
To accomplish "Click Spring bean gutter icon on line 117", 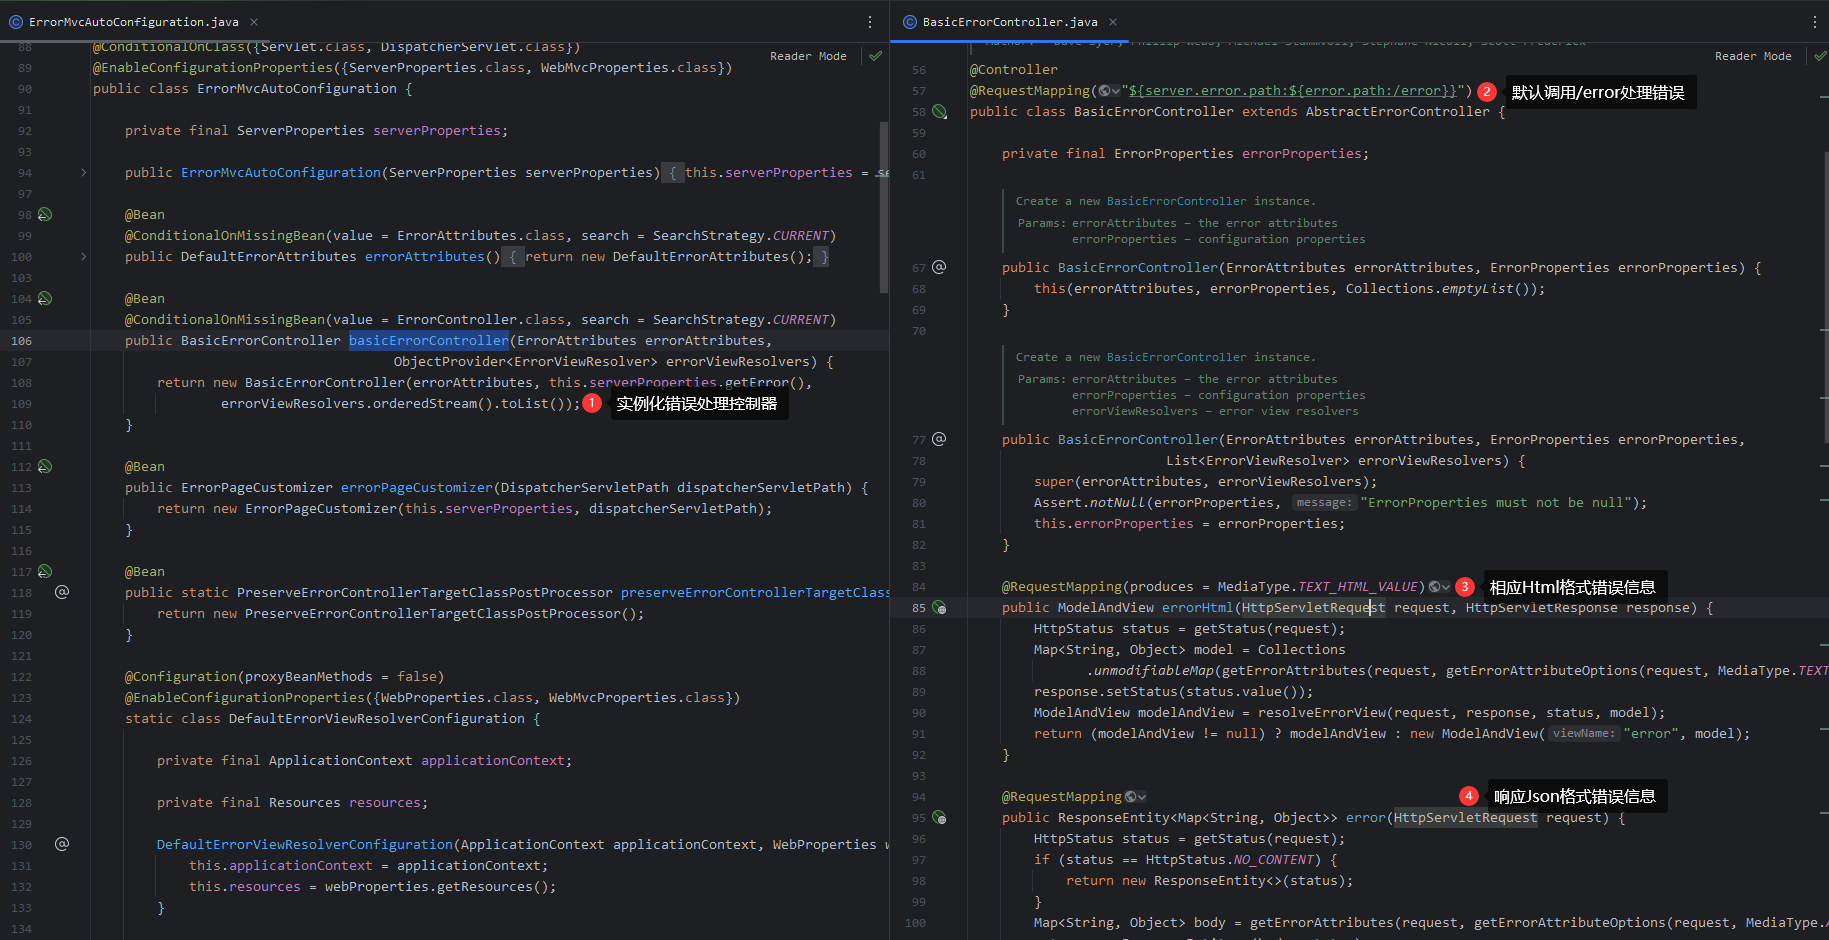I will (45, 571).
